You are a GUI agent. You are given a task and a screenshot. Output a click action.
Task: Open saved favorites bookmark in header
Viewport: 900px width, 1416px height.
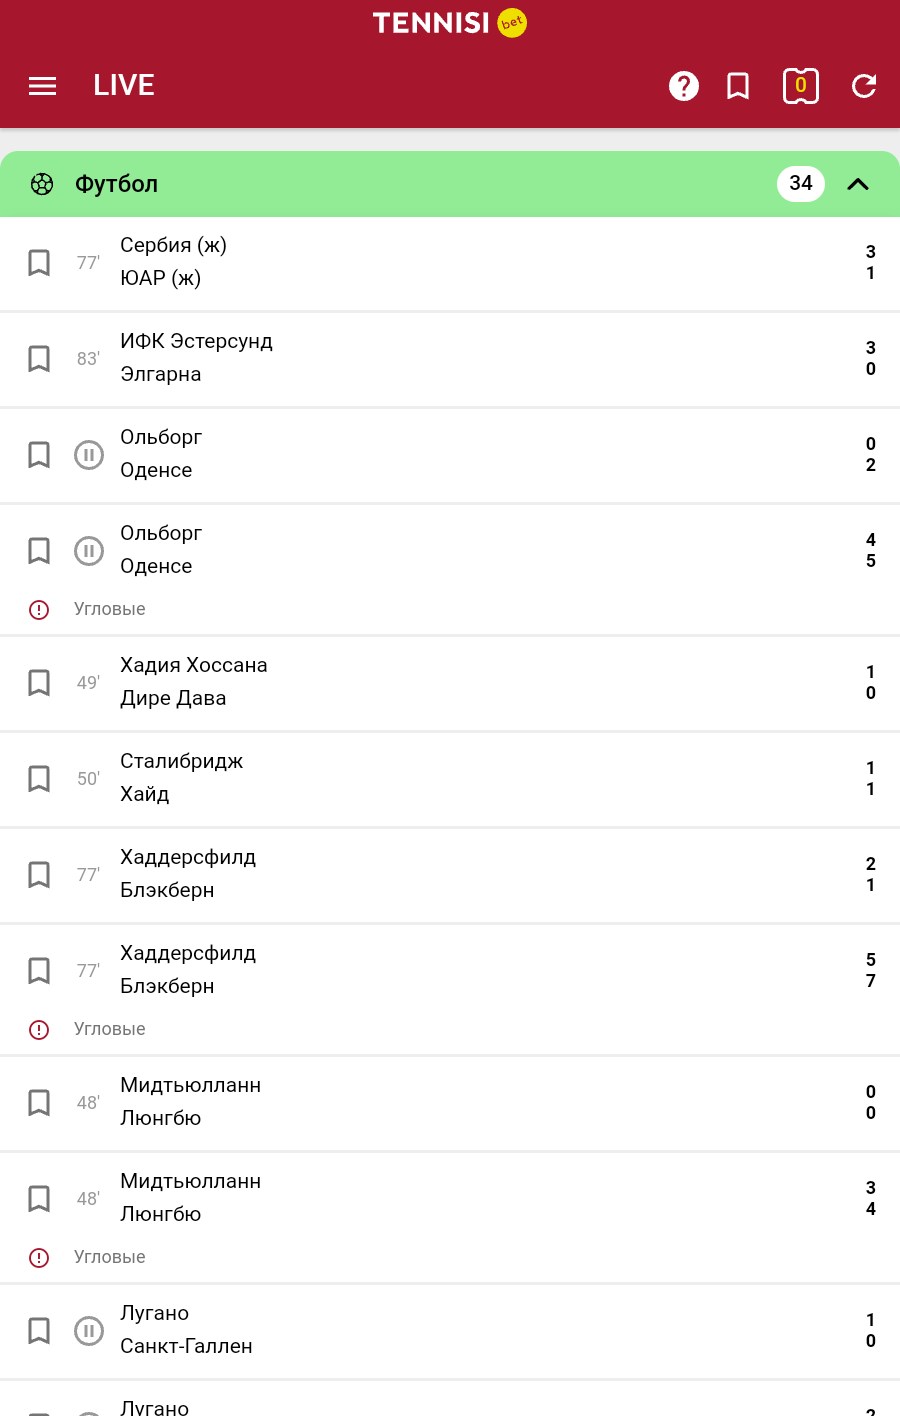(738, 86)
